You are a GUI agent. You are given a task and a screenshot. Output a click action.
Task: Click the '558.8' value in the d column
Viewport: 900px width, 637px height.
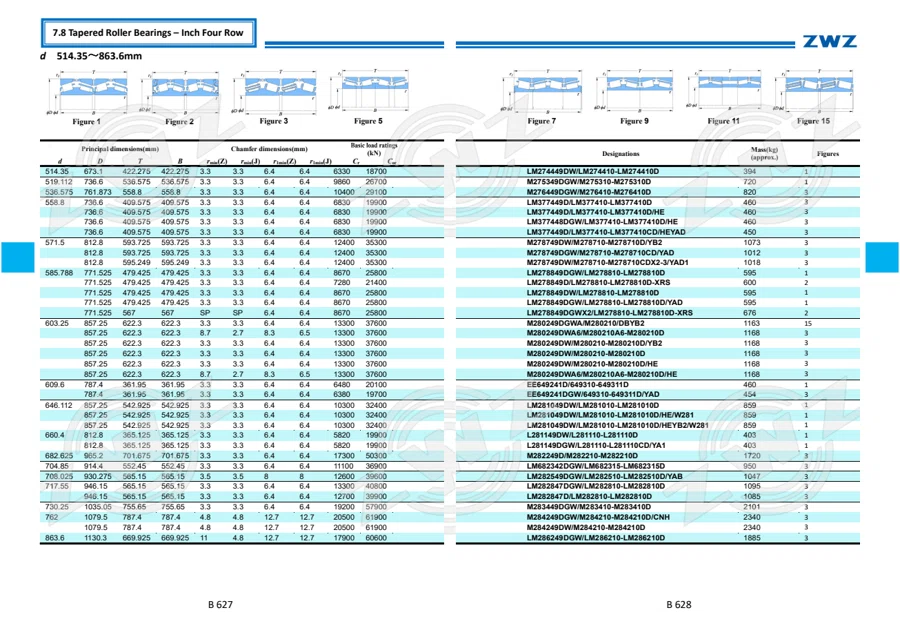(x=55, y=203)
